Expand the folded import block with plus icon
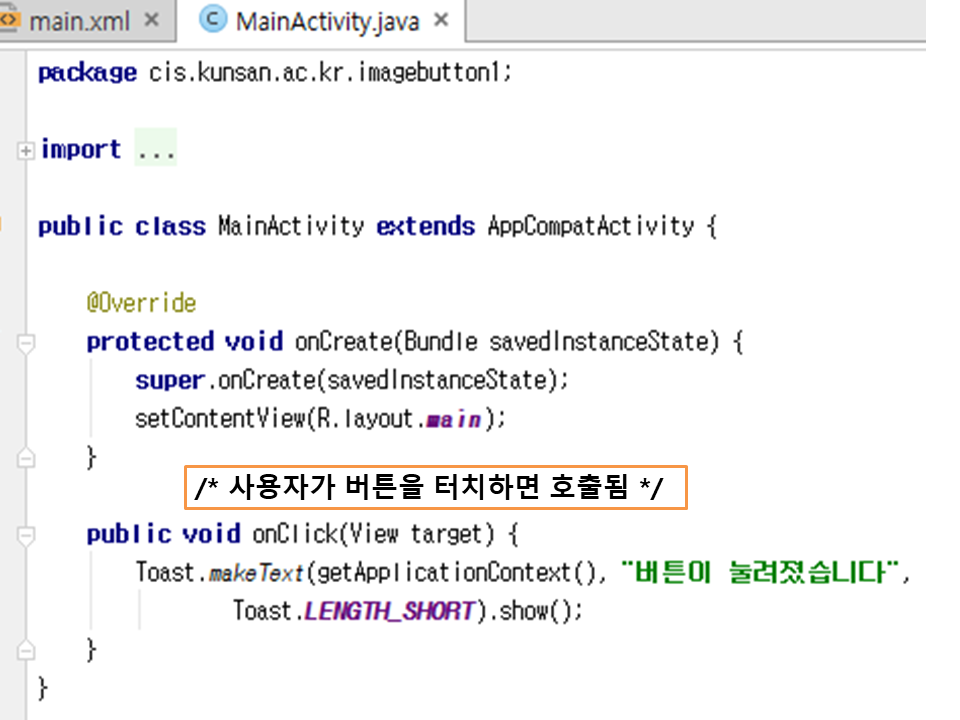The image size is (960, 720). click(x=25, y=150)
